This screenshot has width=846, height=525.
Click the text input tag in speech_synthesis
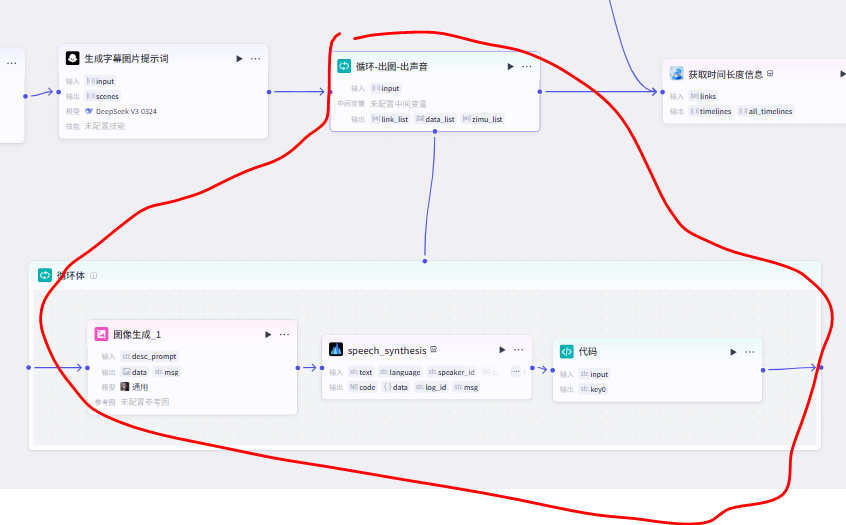[x=361, y=372]
